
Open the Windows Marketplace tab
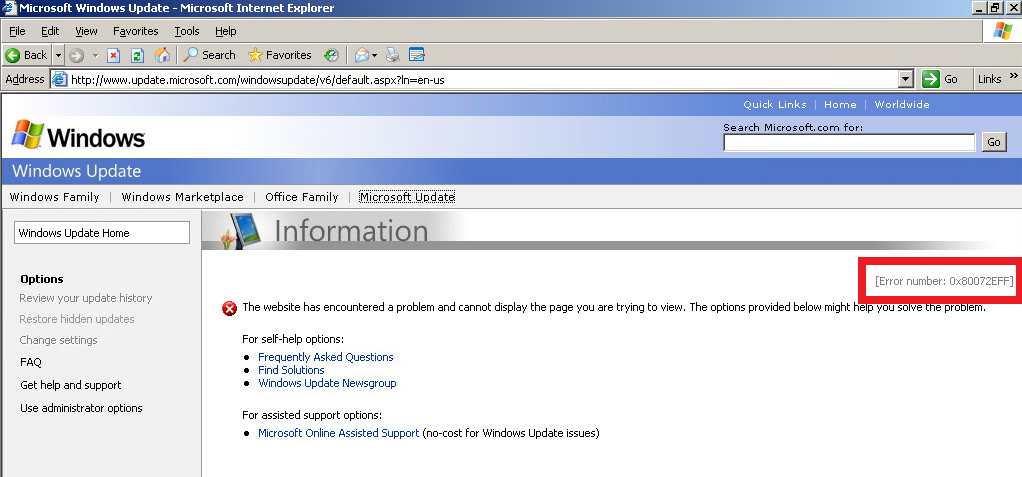[182, 197]
